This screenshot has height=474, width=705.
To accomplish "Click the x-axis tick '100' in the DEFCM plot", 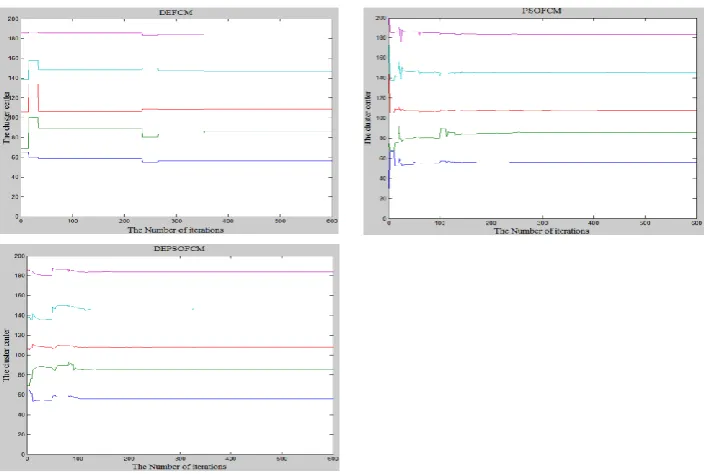I will [x=72, y=221].
